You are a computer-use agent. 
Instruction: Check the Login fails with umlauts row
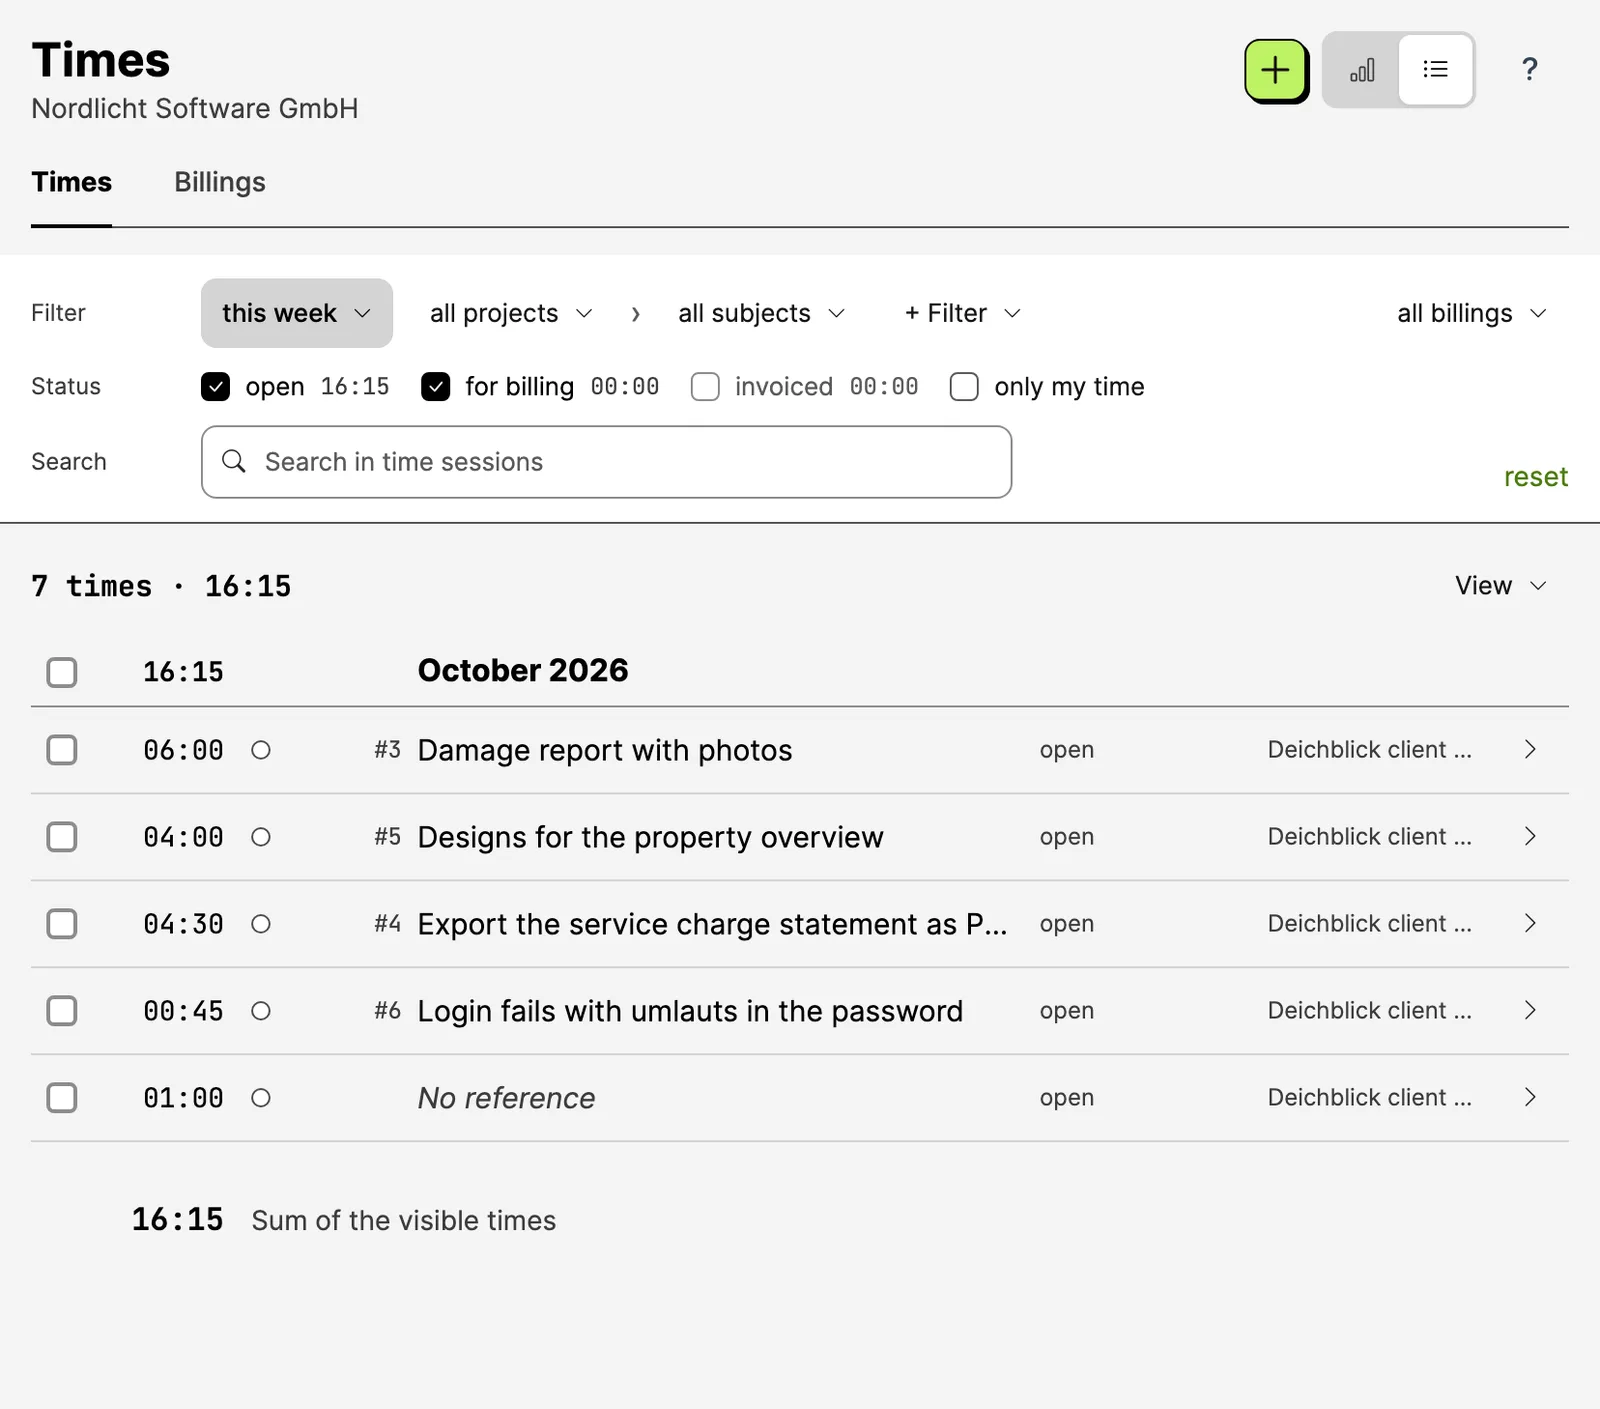pyautogui.click(x=62, y=1011)
